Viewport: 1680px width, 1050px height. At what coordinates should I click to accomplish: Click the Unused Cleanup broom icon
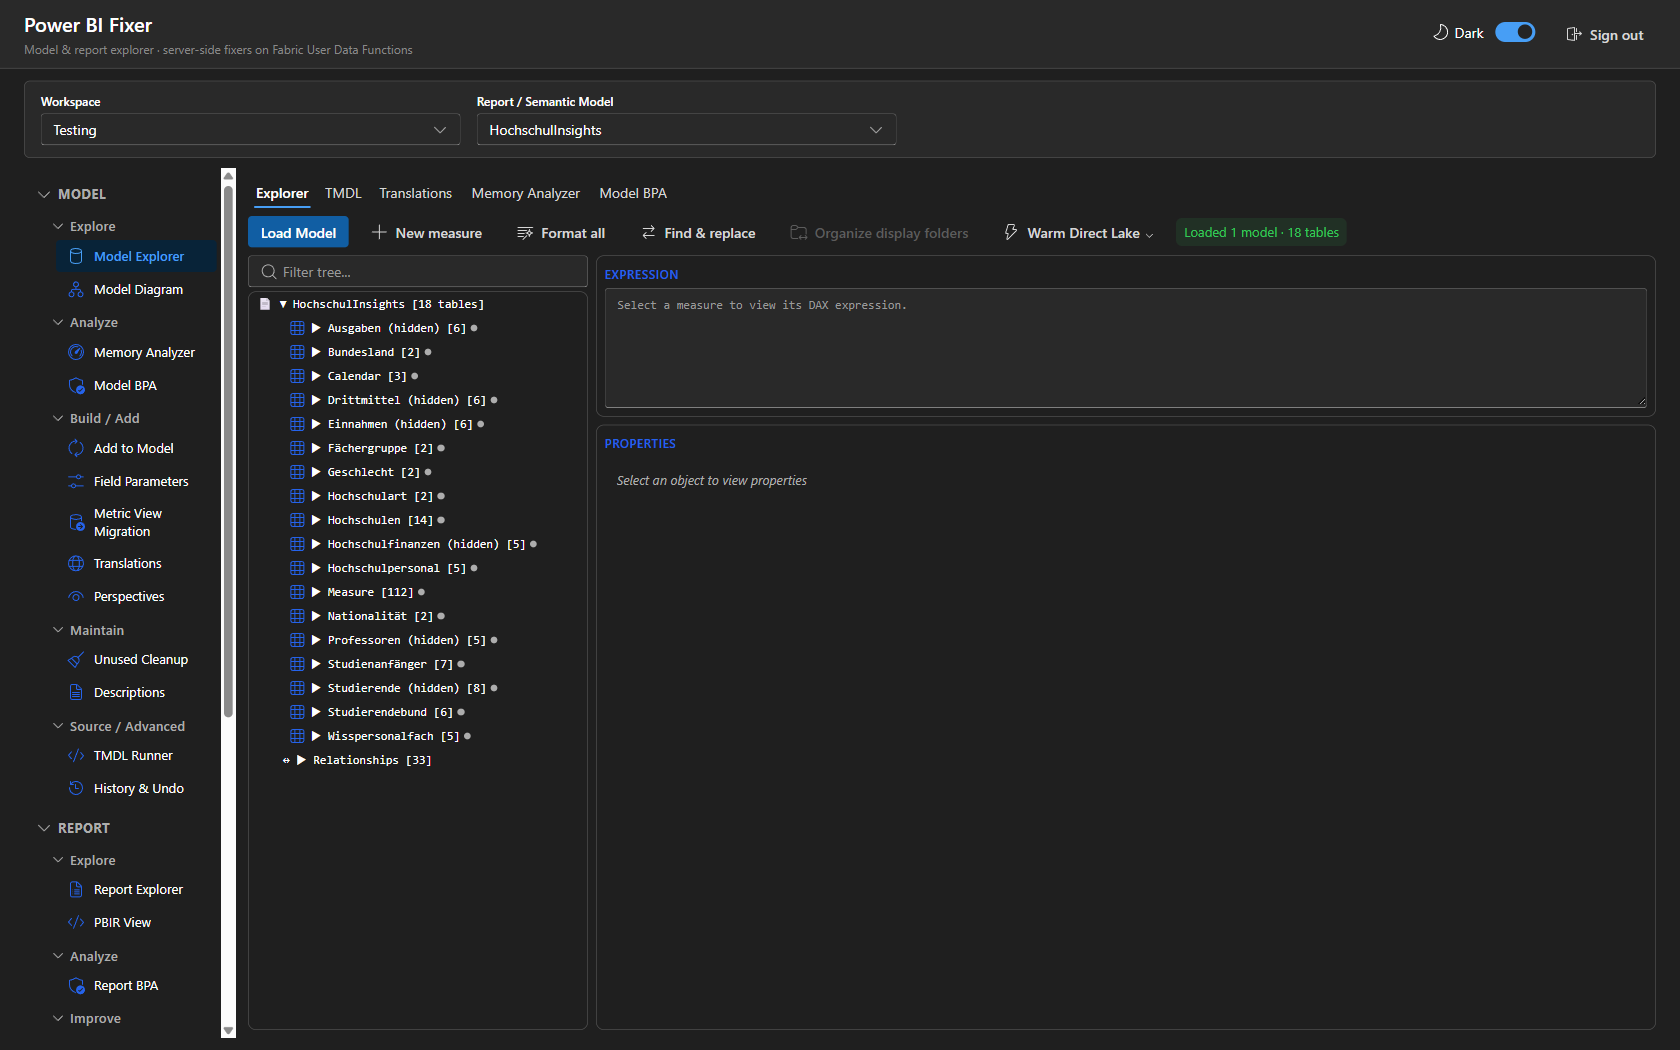tap(76, 659)
